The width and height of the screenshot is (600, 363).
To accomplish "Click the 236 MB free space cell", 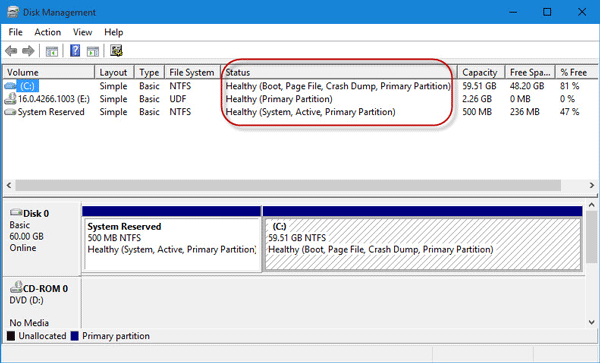I will point(524,112).
